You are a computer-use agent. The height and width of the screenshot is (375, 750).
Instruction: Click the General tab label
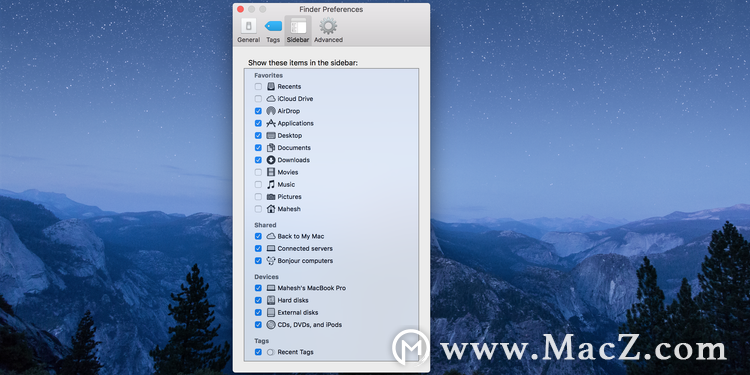click(x=248, y=40)
